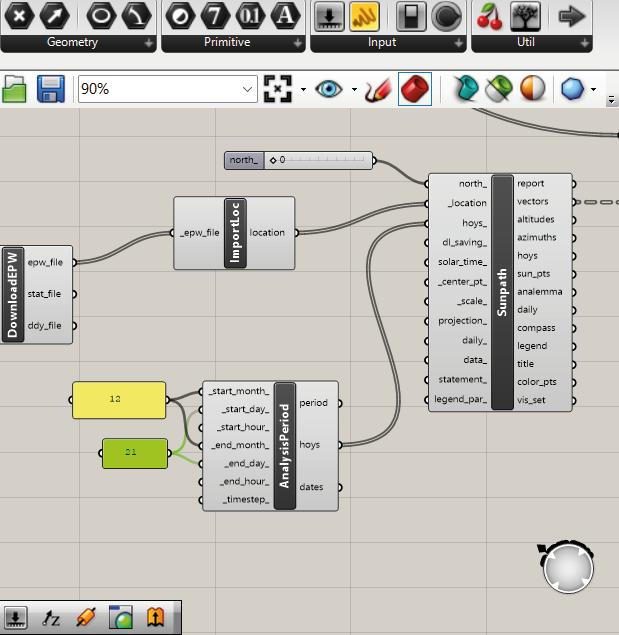Click the DownloadEPW component name bar

pos(13,295)
